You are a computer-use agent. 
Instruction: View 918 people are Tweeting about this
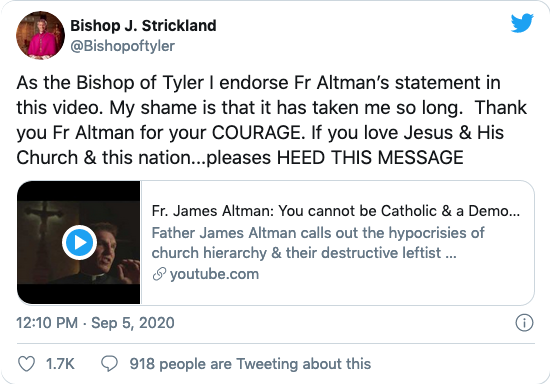point(250,364)
